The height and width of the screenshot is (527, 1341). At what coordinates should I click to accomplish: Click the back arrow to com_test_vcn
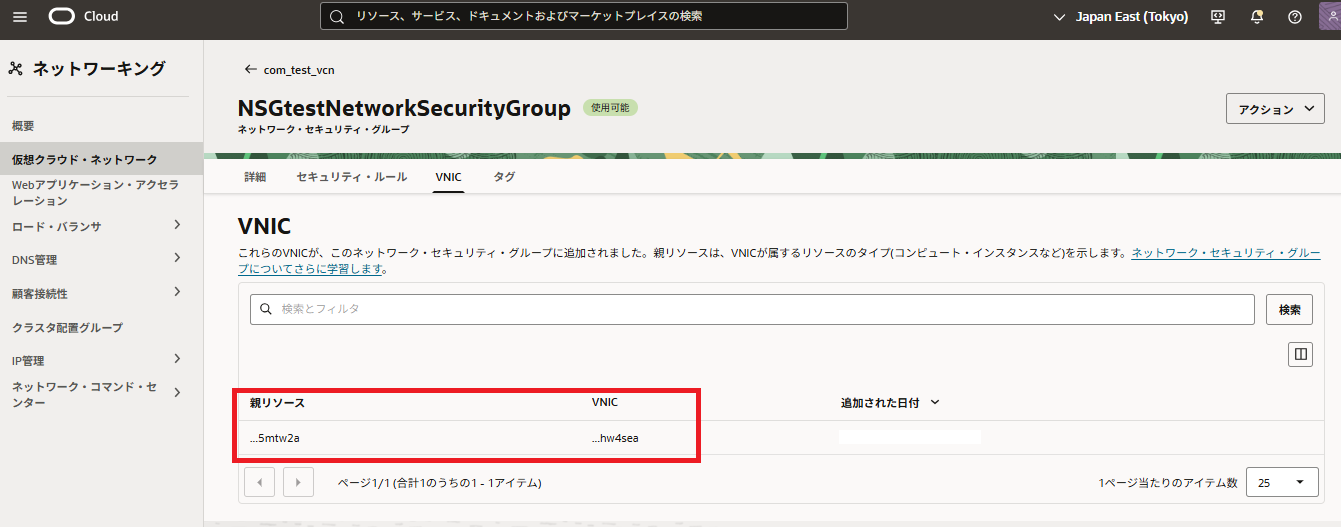click(x=251, y=70)
